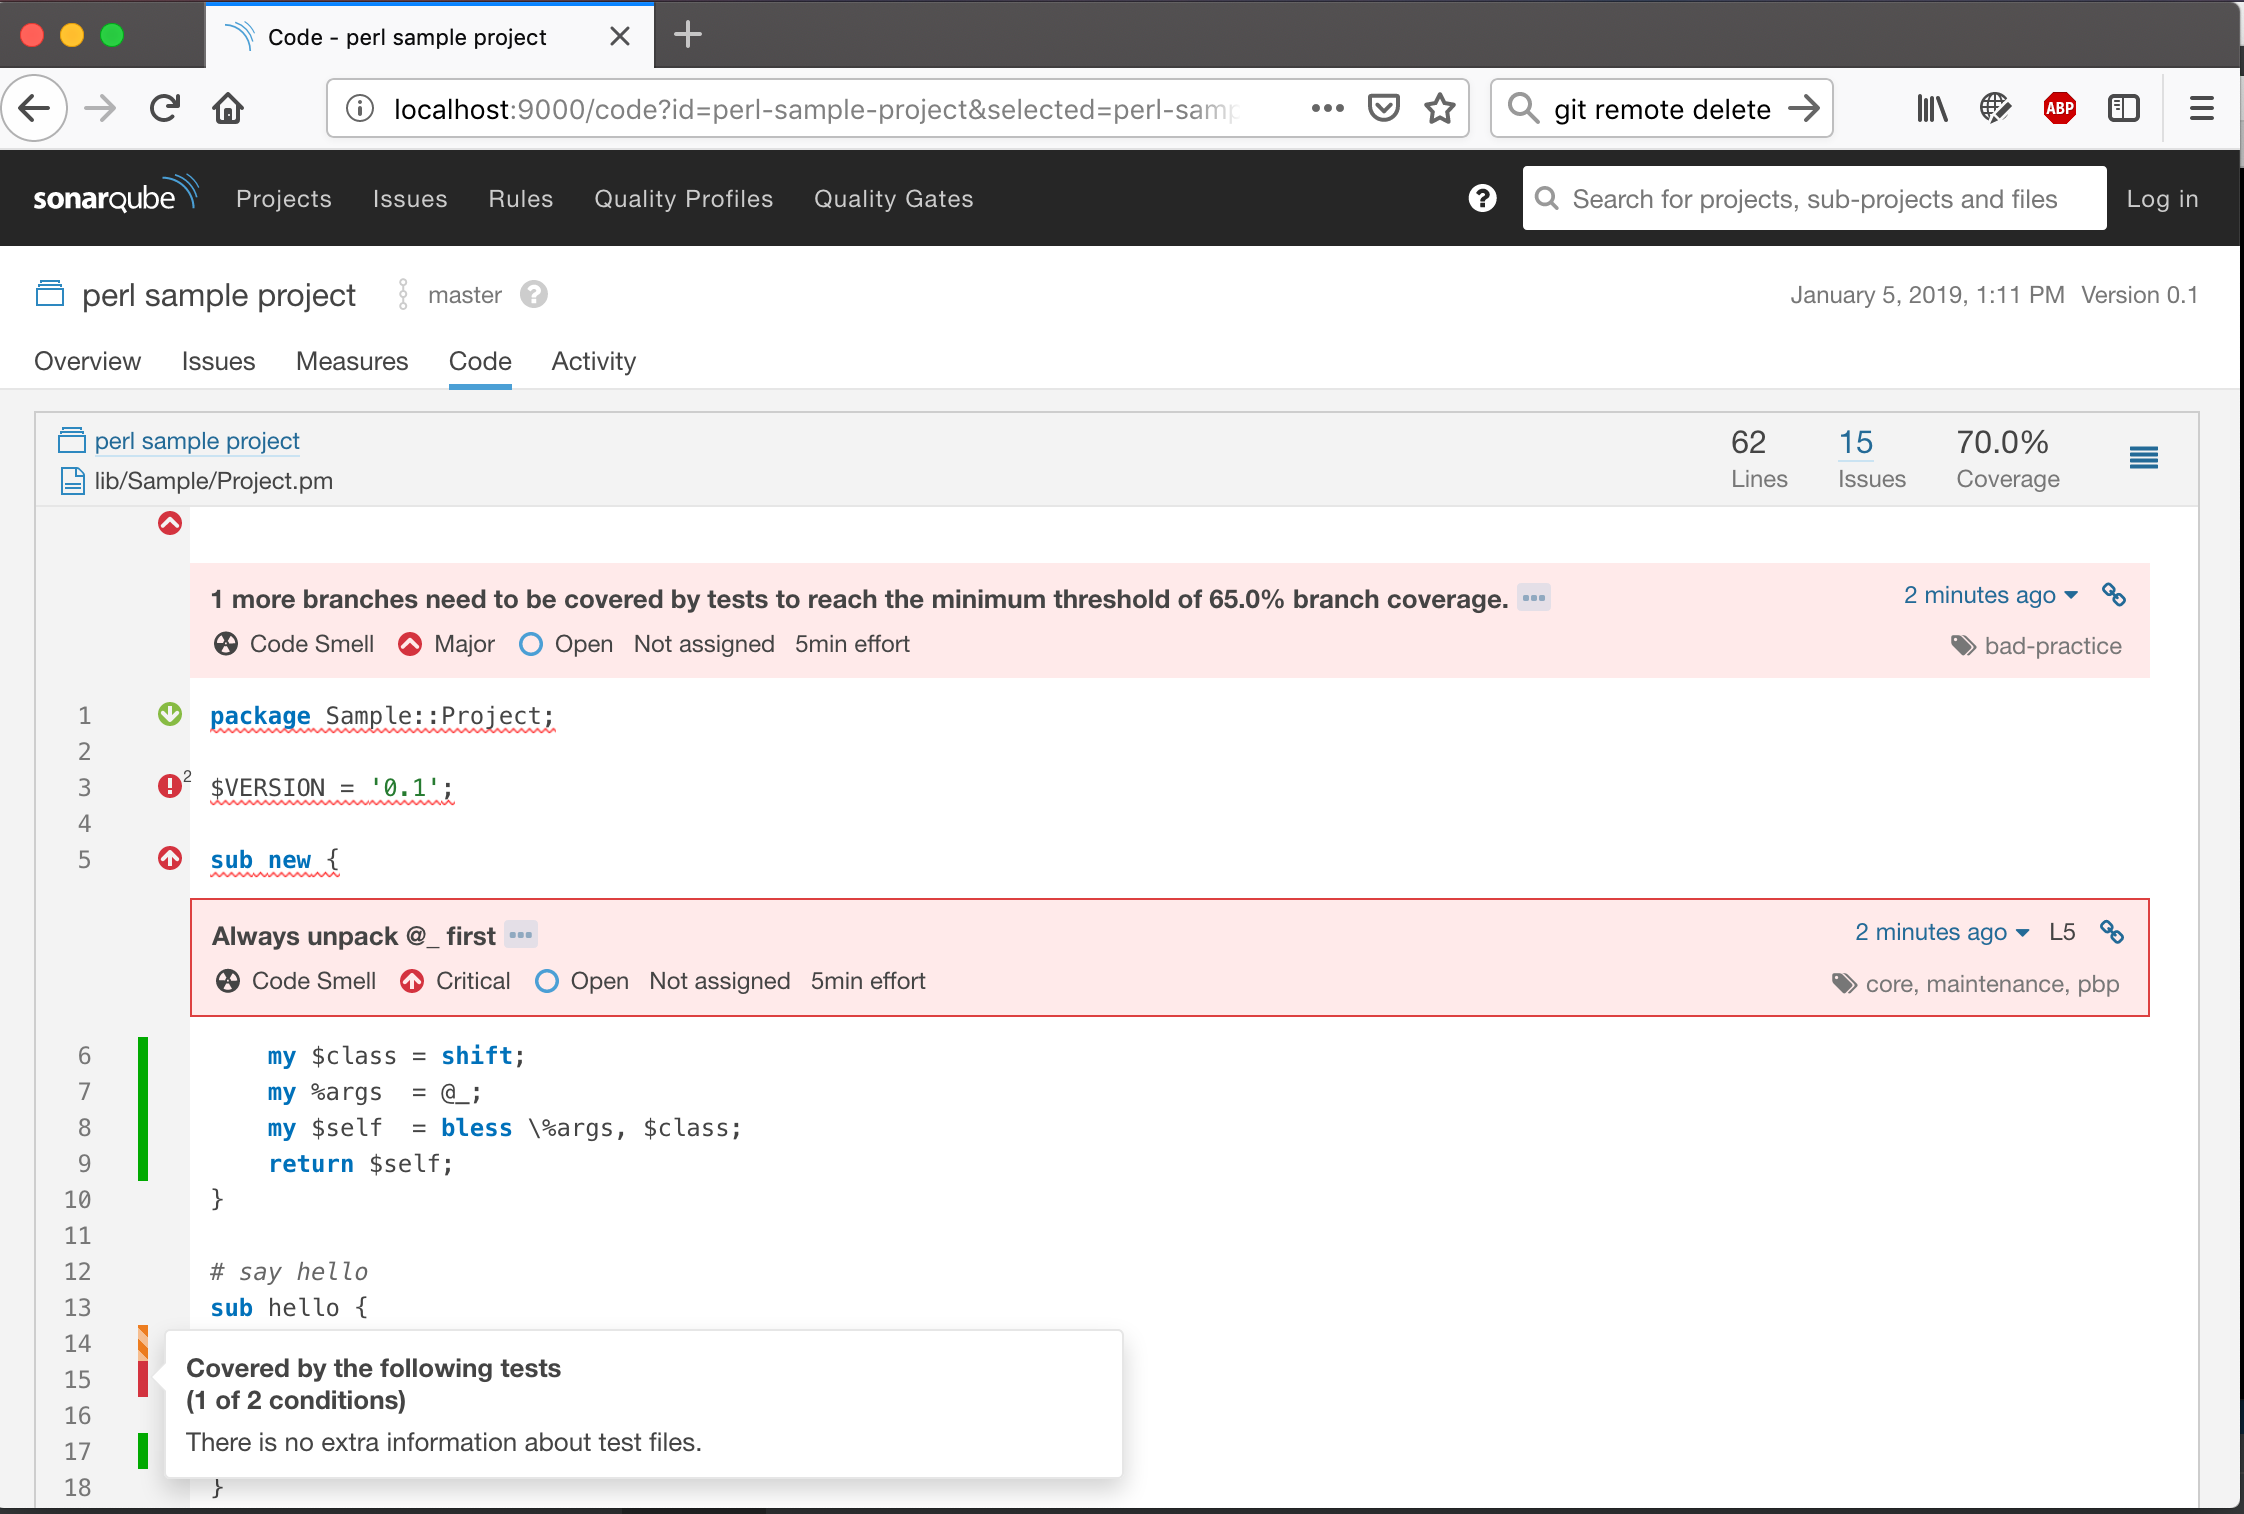Click the help question mark icon in navbar
2244x1514 pixels.
1482,198
